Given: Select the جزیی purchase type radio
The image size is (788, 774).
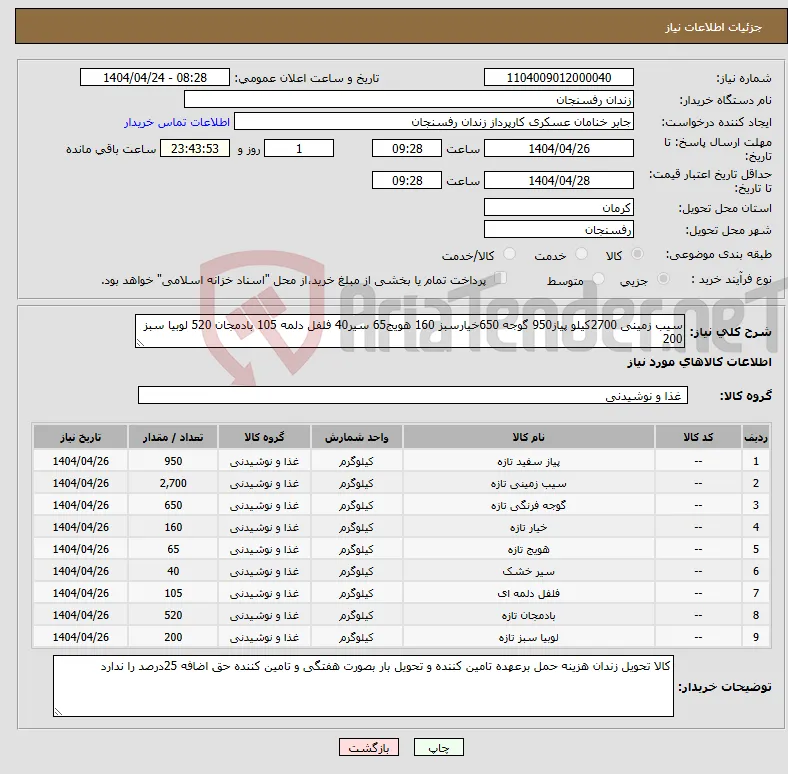Looking at the screenshot, I should tap(663, 278).
